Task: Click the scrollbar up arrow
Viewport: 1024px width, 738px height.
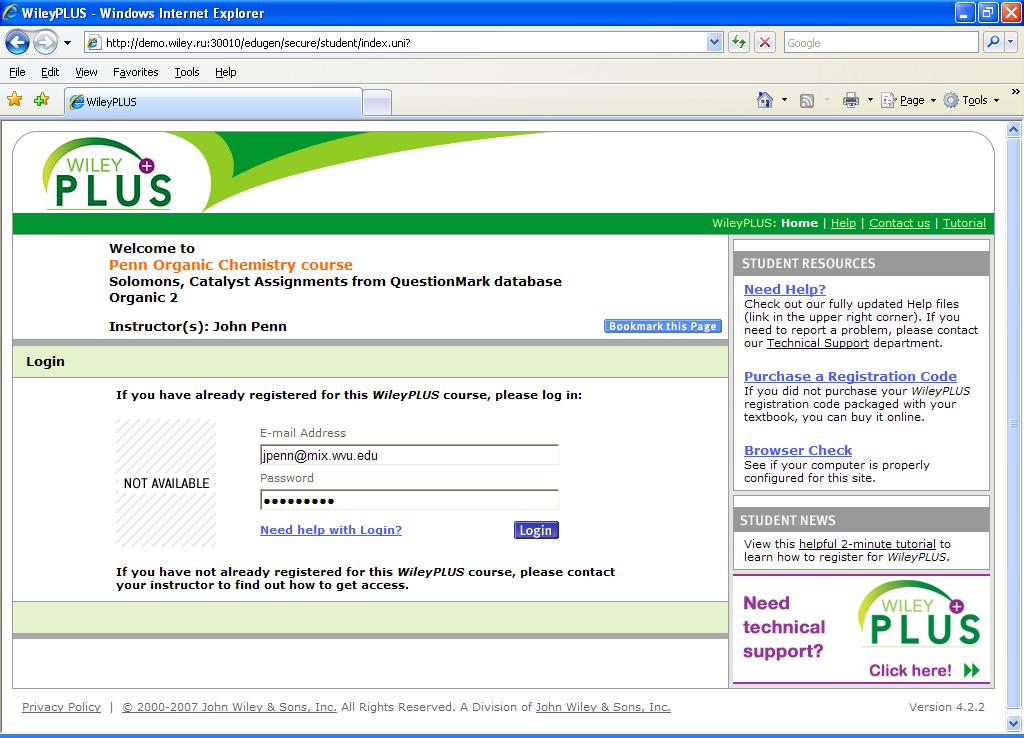Action: (1014, 129)
